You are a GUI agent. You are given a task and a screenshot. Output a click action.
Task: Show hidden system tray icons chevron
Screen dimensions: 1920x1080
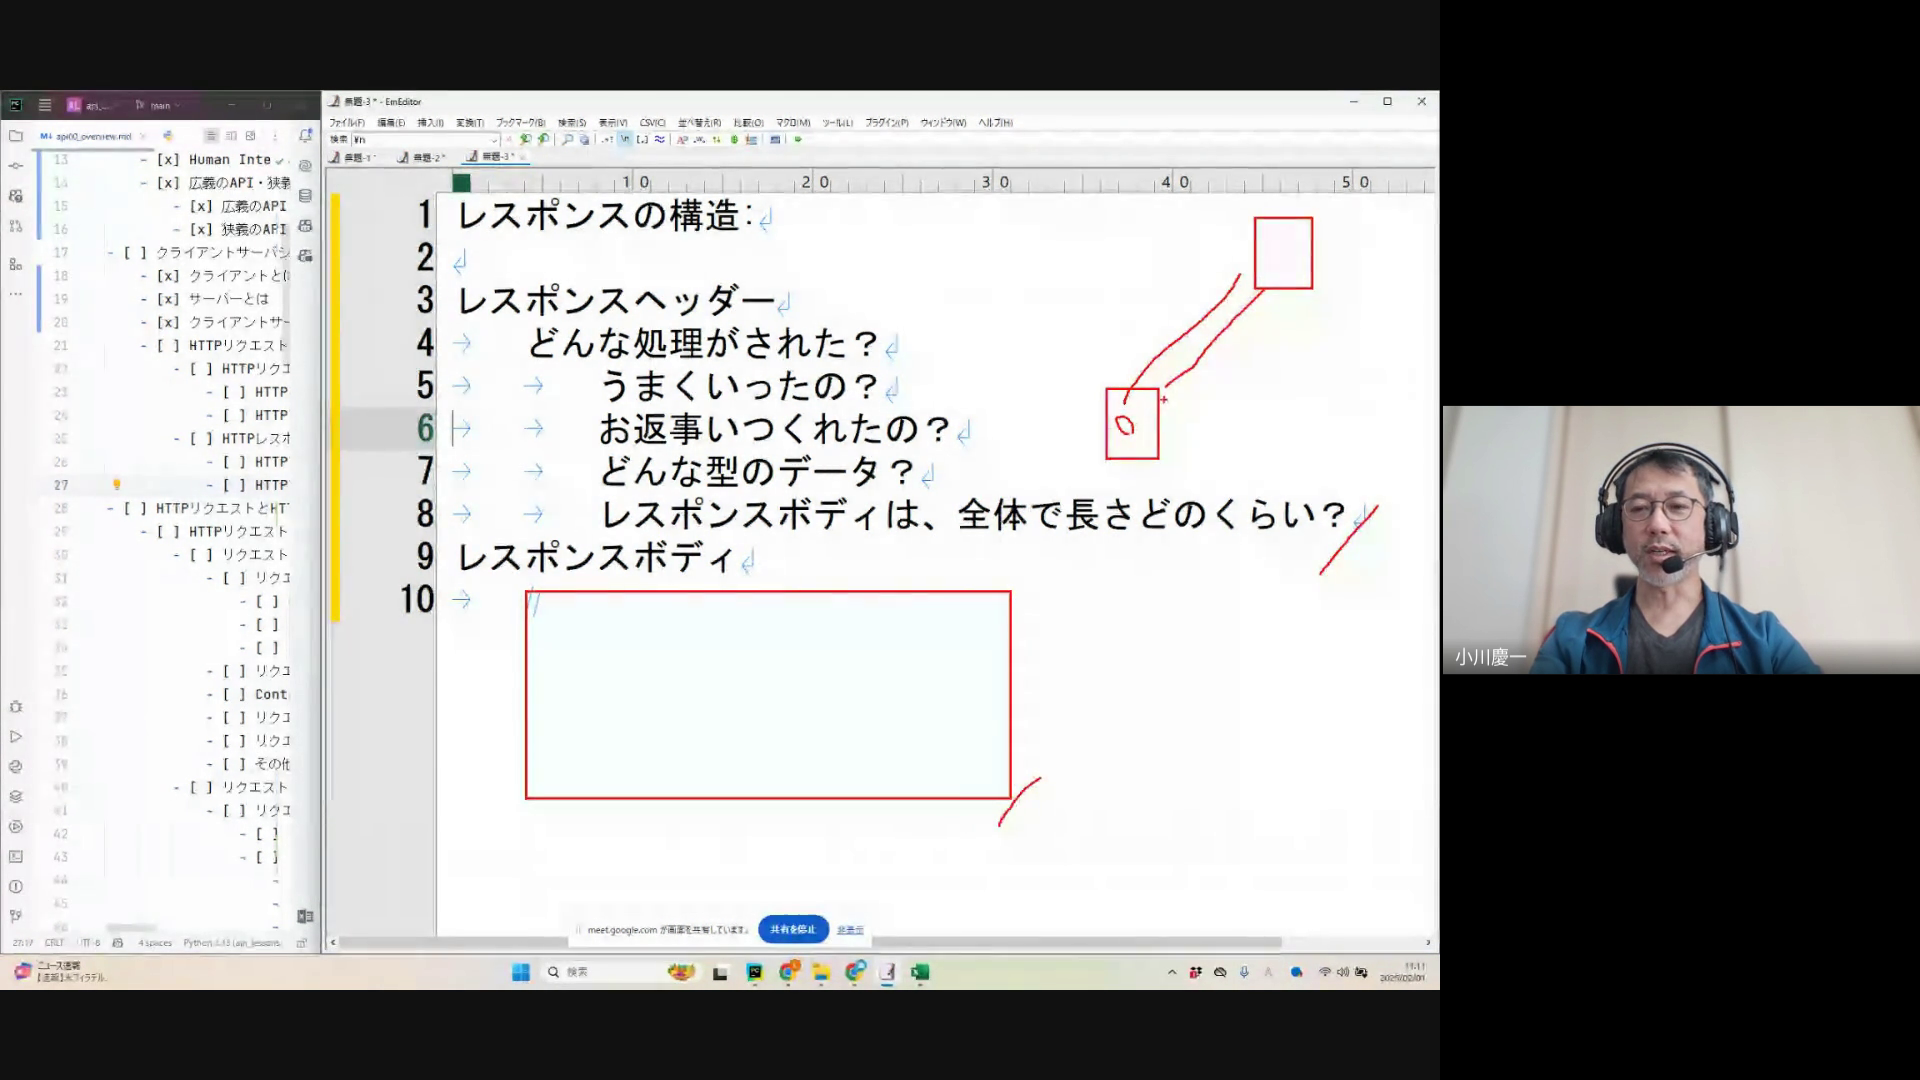coord(1172,972)
